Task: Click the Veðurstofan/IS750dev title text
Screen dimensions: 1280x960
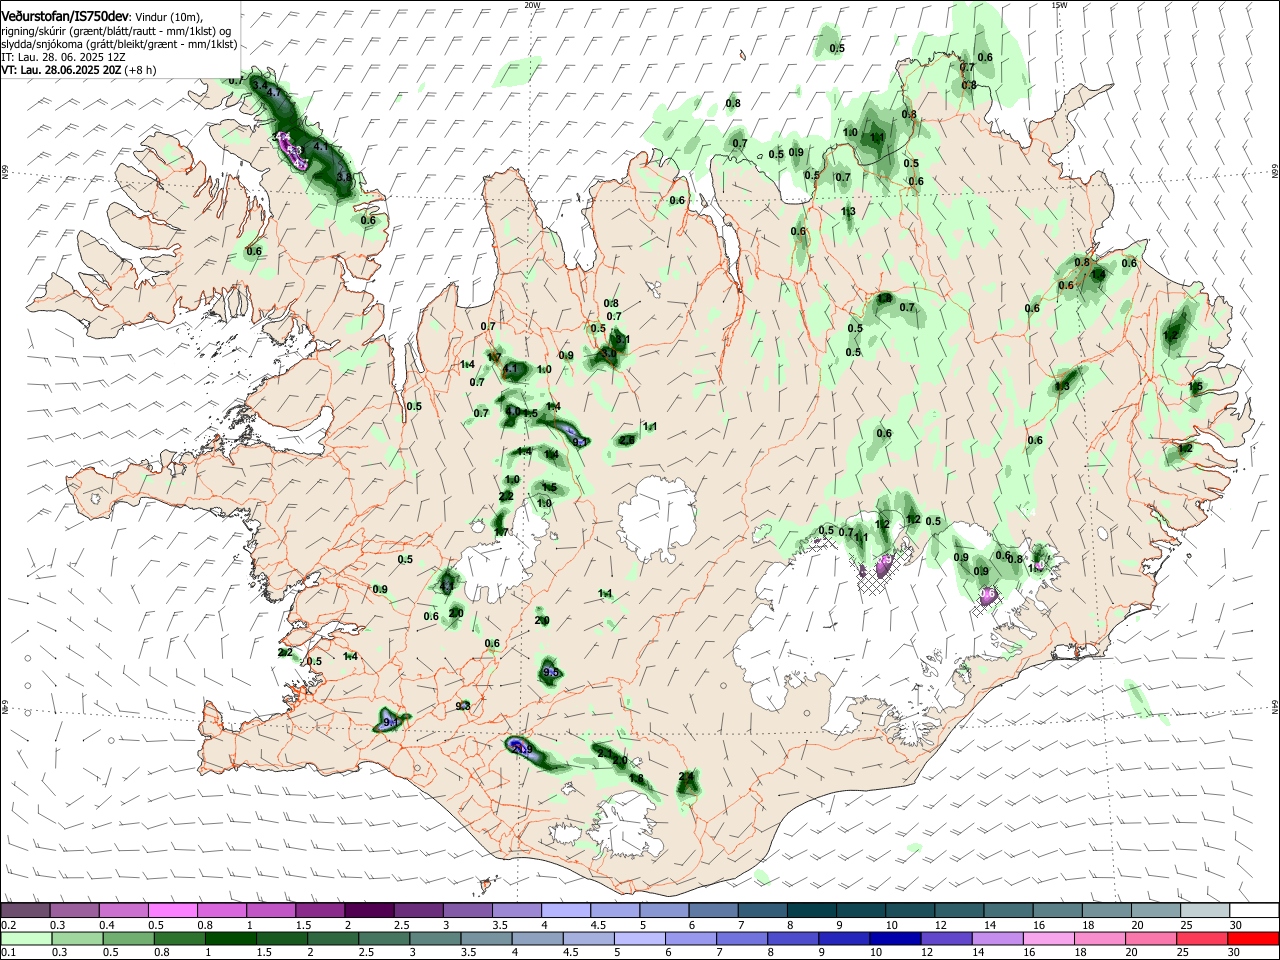Action: [65, 16]
